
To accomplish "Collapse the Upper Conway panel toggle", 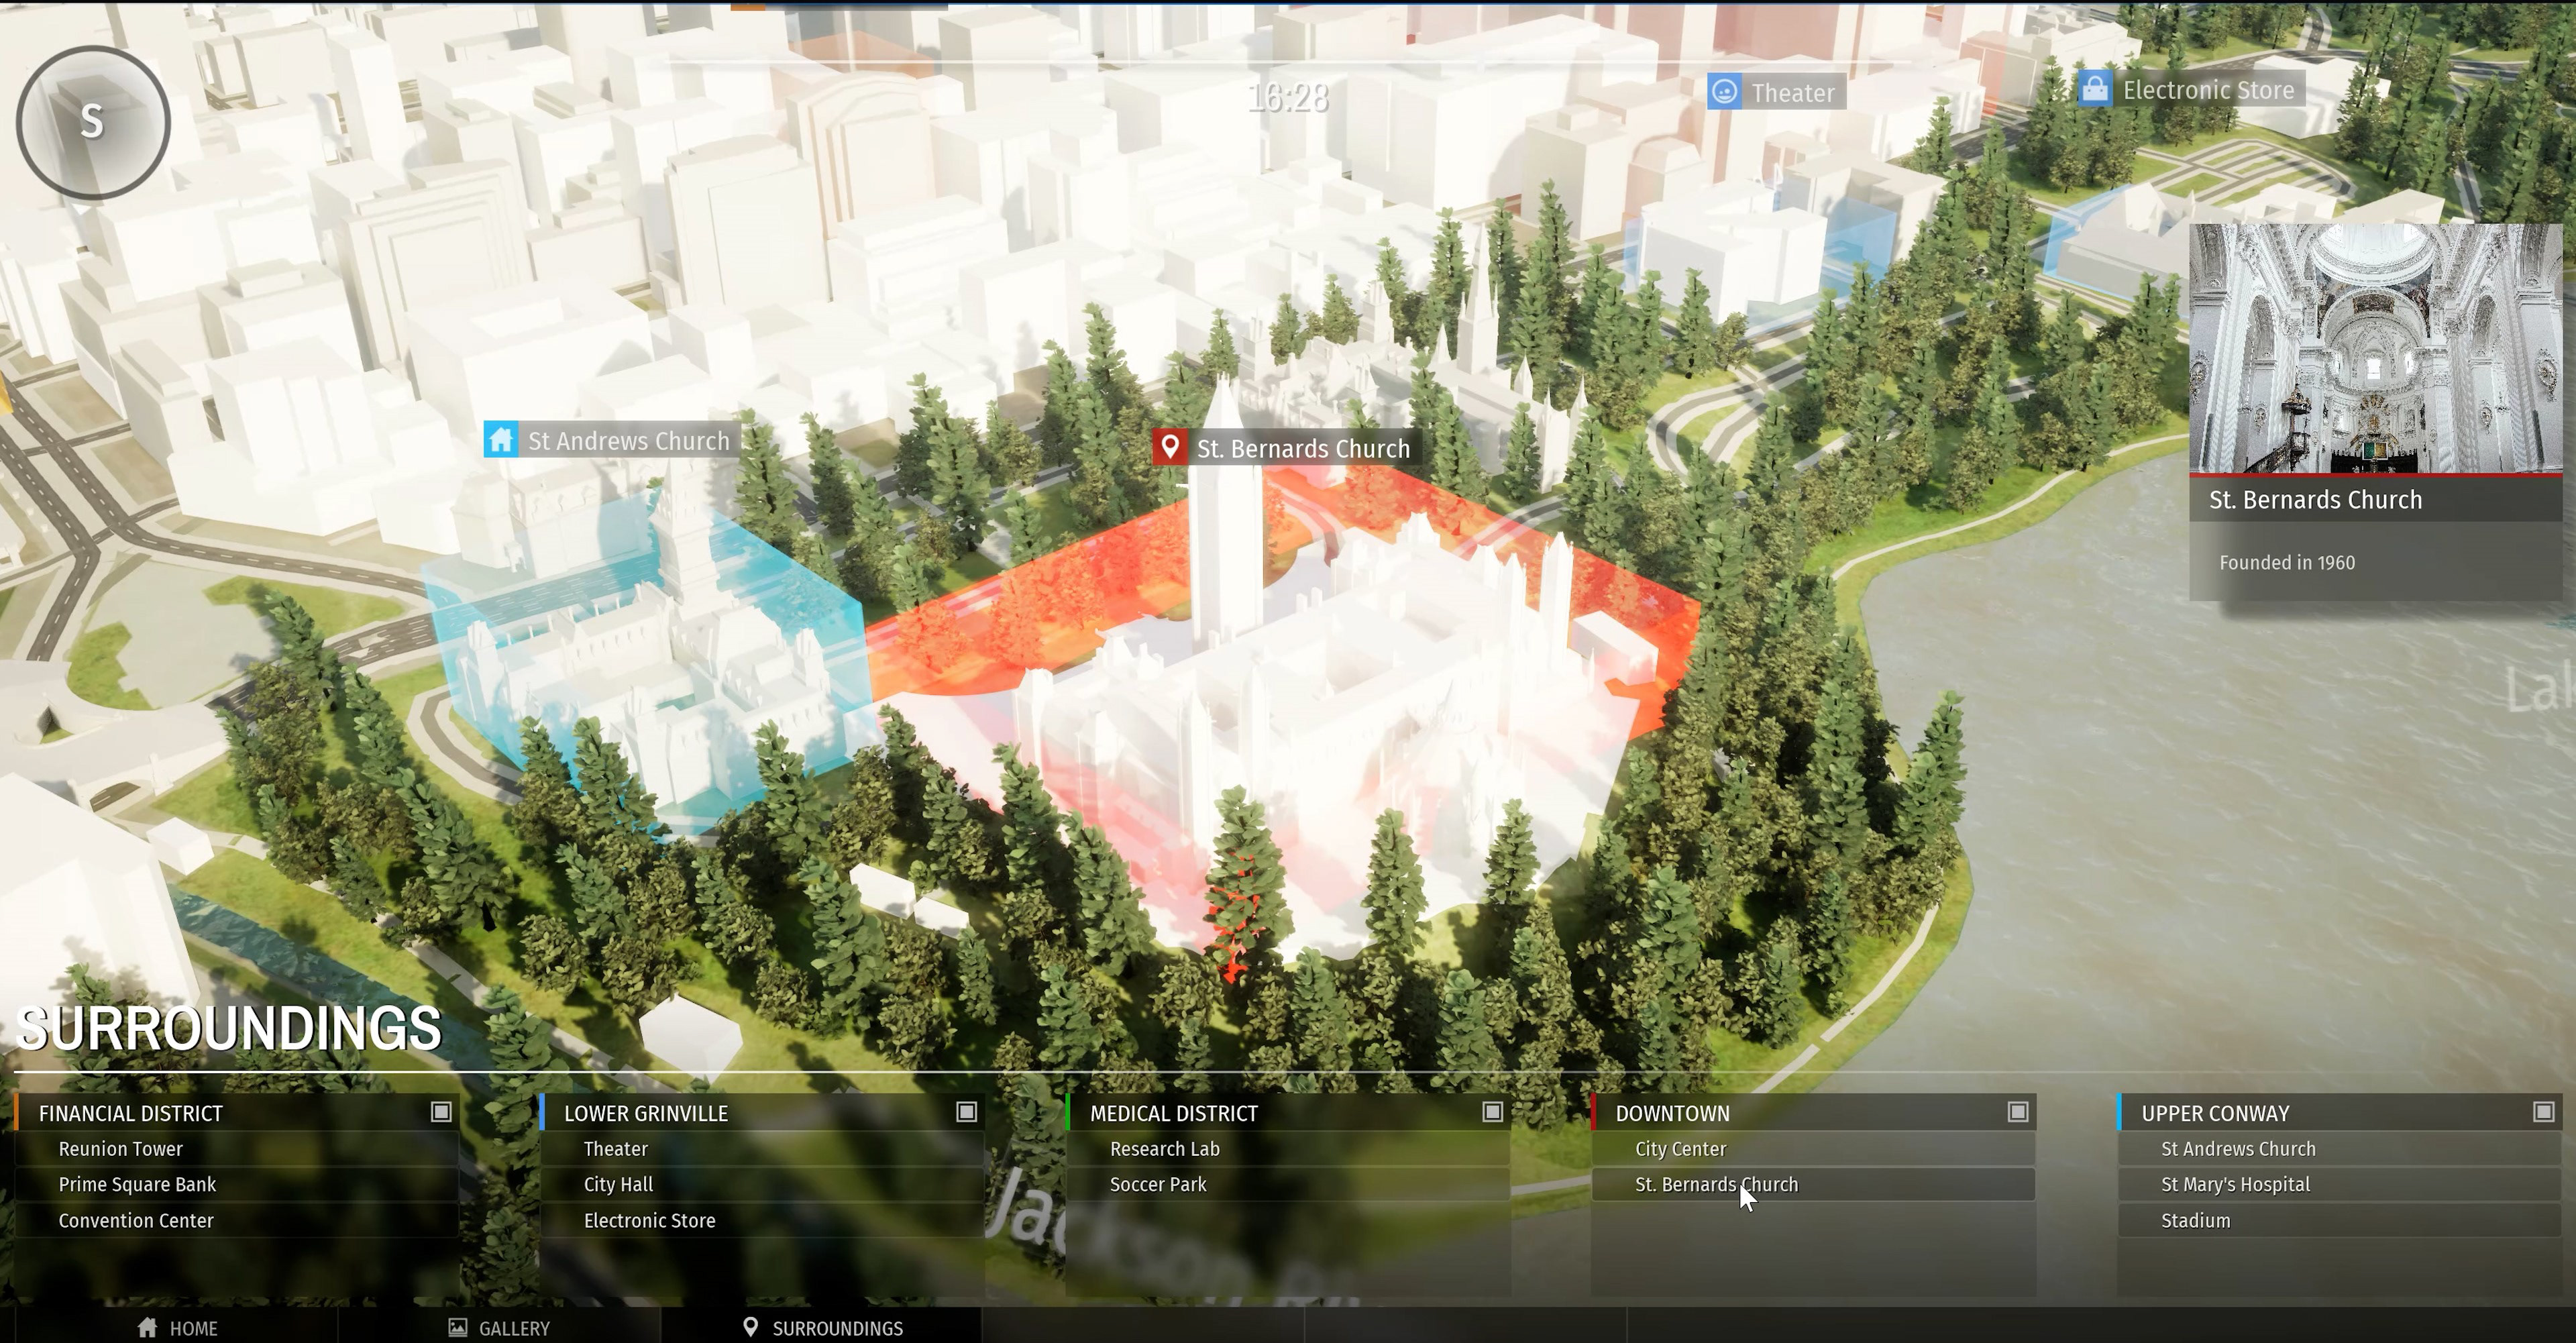I will click(x=2543, y=1112).
